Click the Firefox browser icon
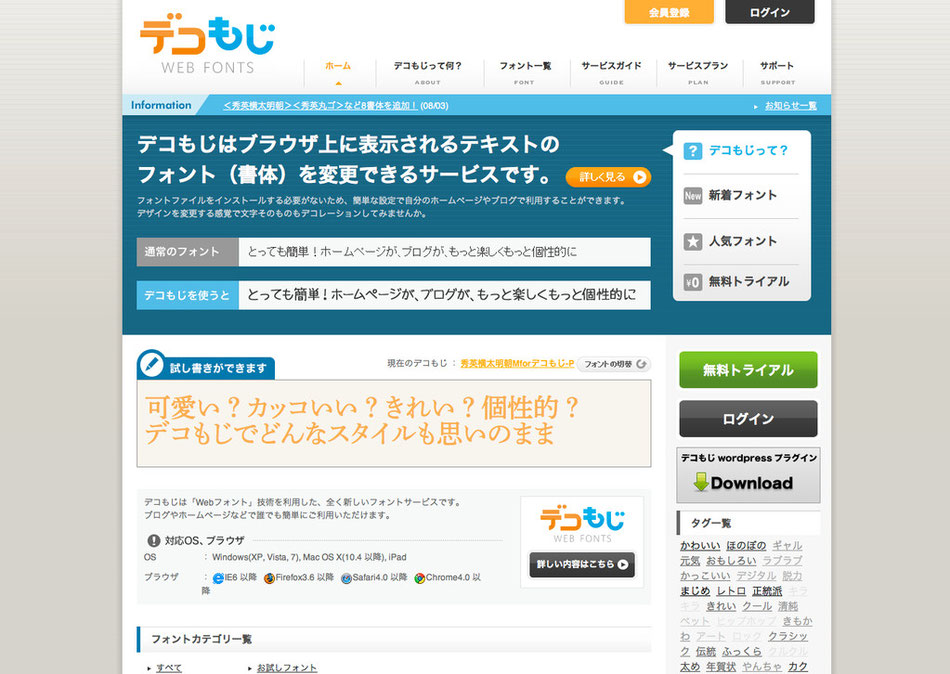The width and height of the screenshot is (950, 674). tap(269, 578)
